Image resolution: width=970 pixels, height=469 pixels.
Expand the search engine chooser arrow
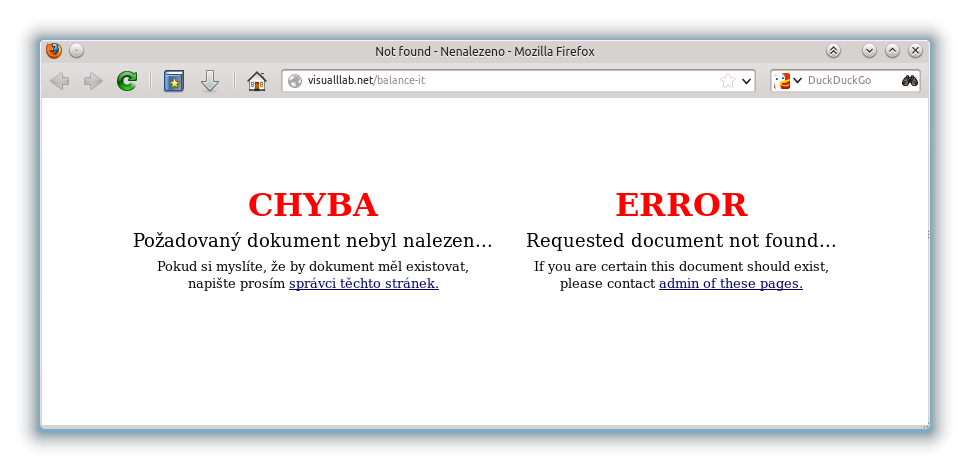coord(797,80)
